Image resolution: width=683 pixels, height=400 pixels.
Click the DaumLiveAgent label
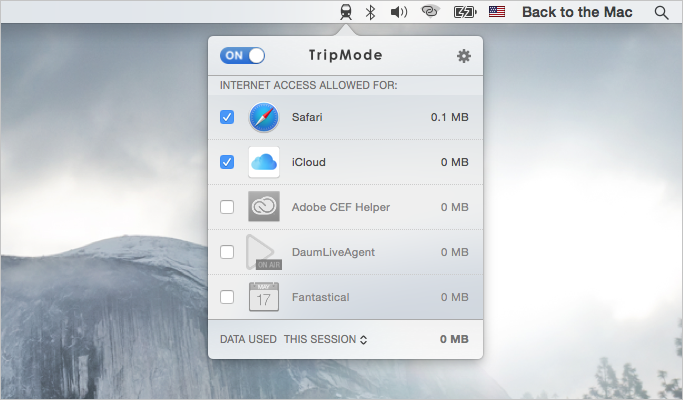pos(333,252)
